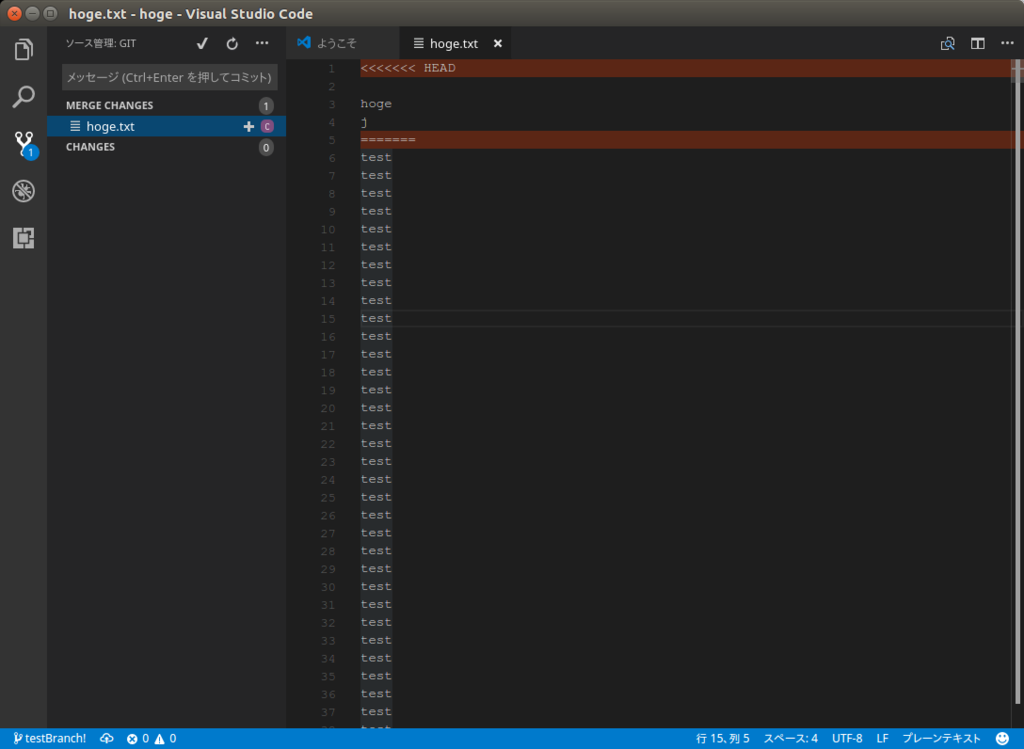Click errors and warnings count in status bar
The width and height of the screenshot is (1024, 749).
tap(152, 738)
